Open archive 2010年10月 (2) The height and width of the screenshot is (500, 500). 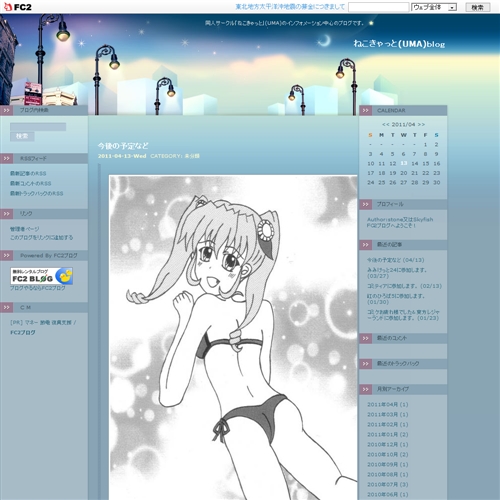click(x=388, y=454)
